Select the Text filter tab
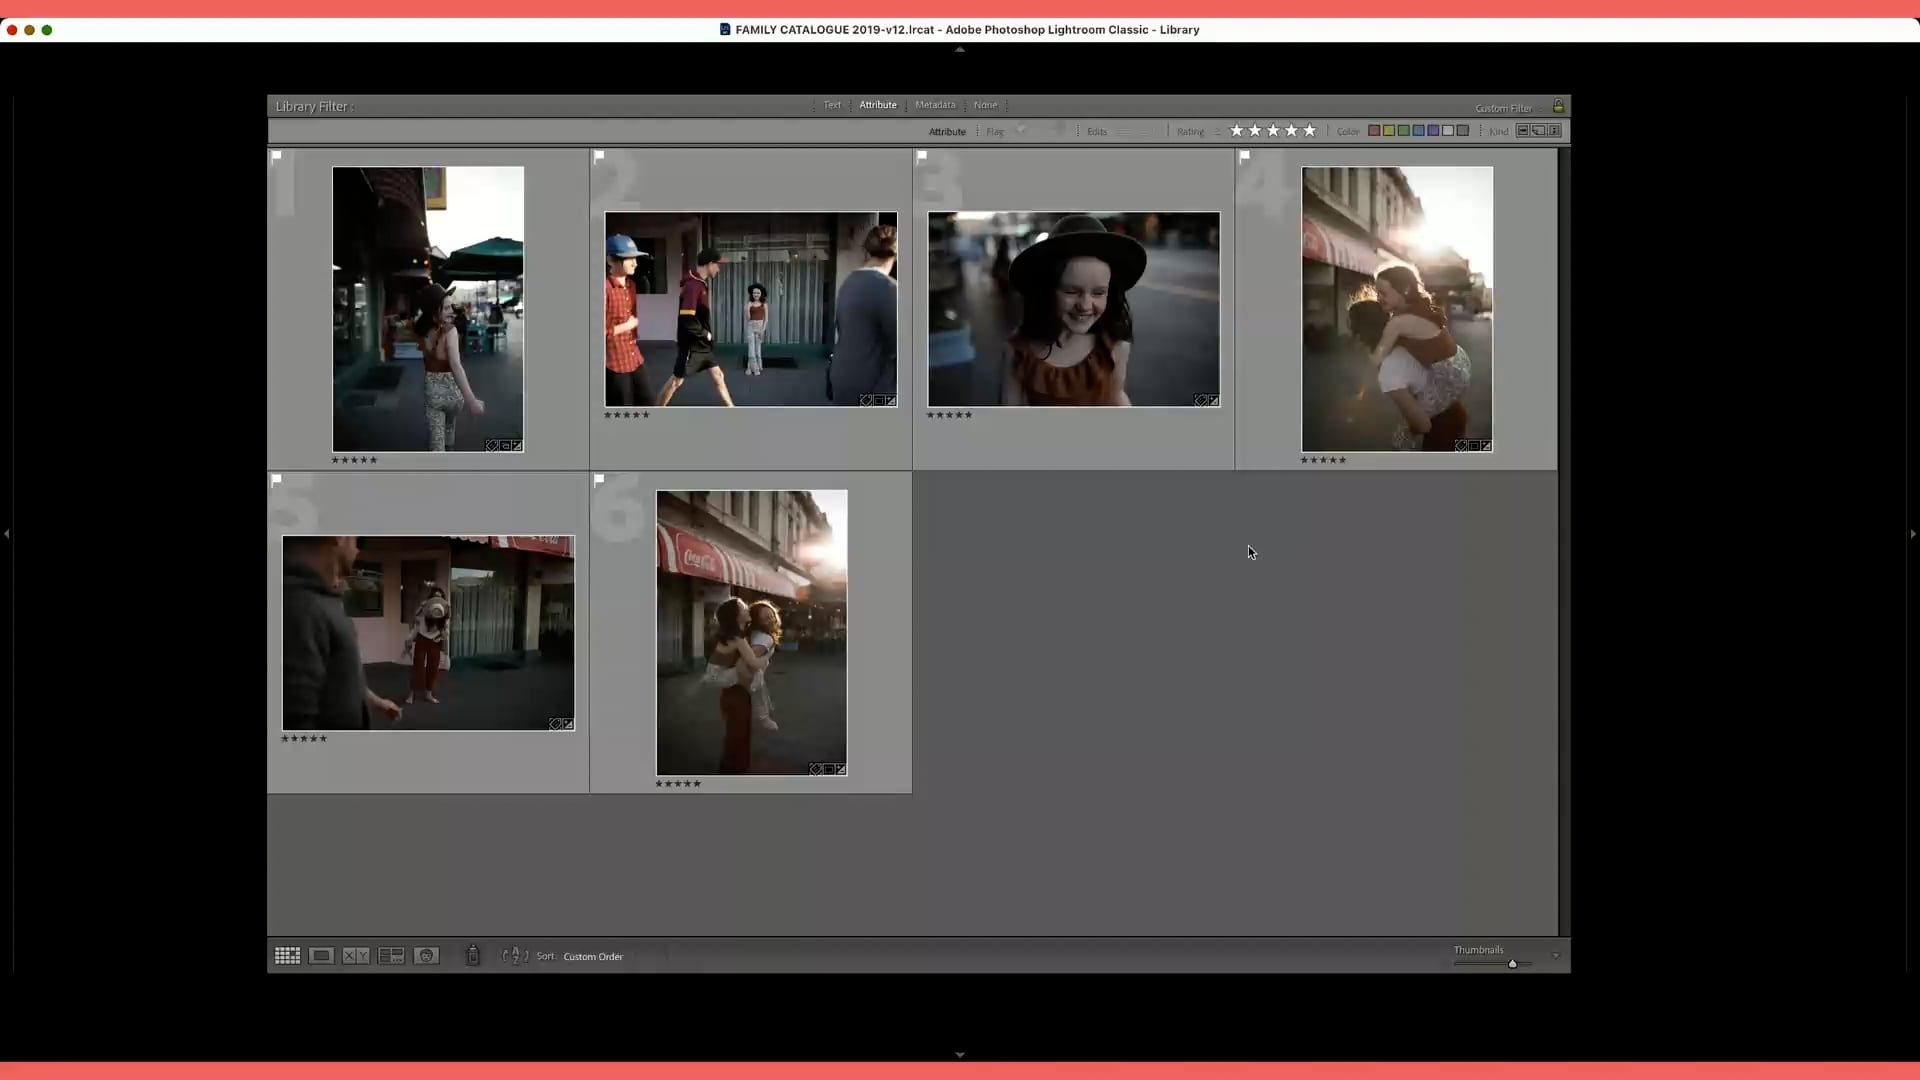The image size is (1920, 1080). point(832,105)
